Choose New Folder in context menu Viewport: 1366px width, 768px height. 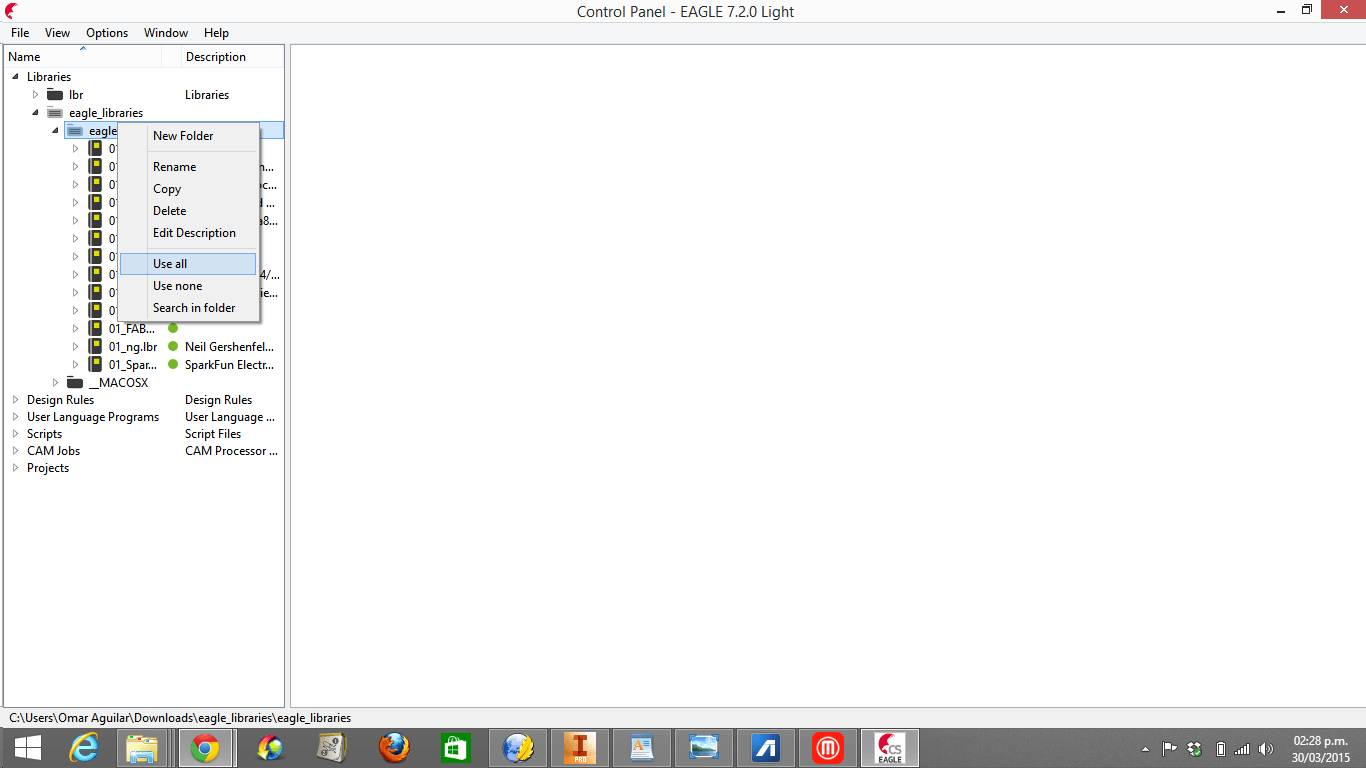click(188, 136)
